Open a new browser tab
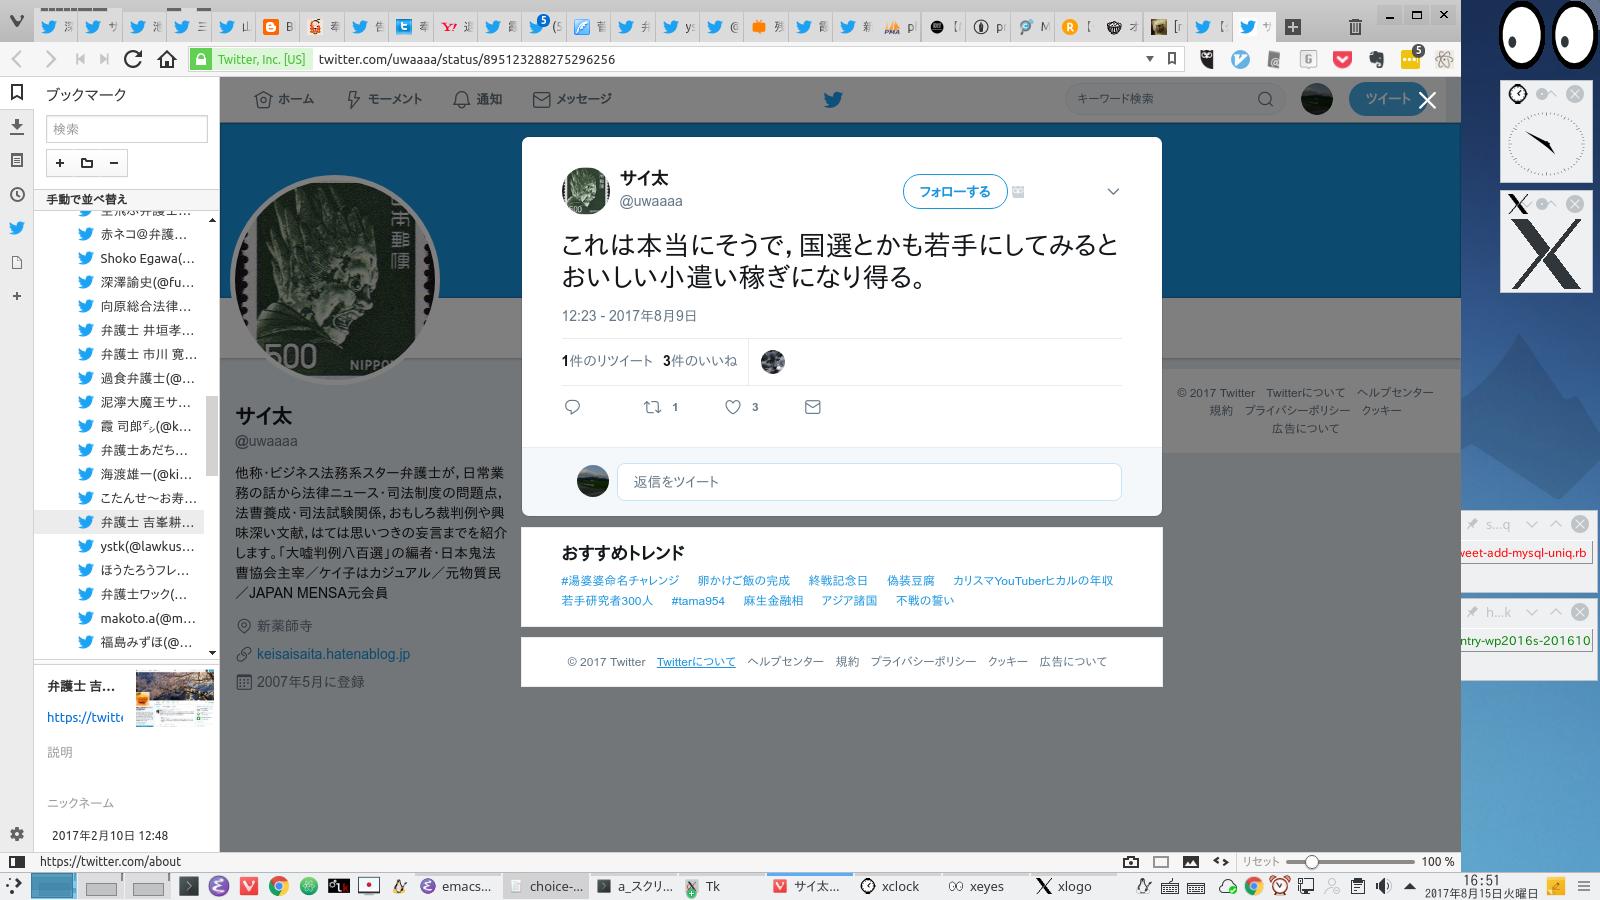1600x900 pixels. click(x=1293, y=27)
